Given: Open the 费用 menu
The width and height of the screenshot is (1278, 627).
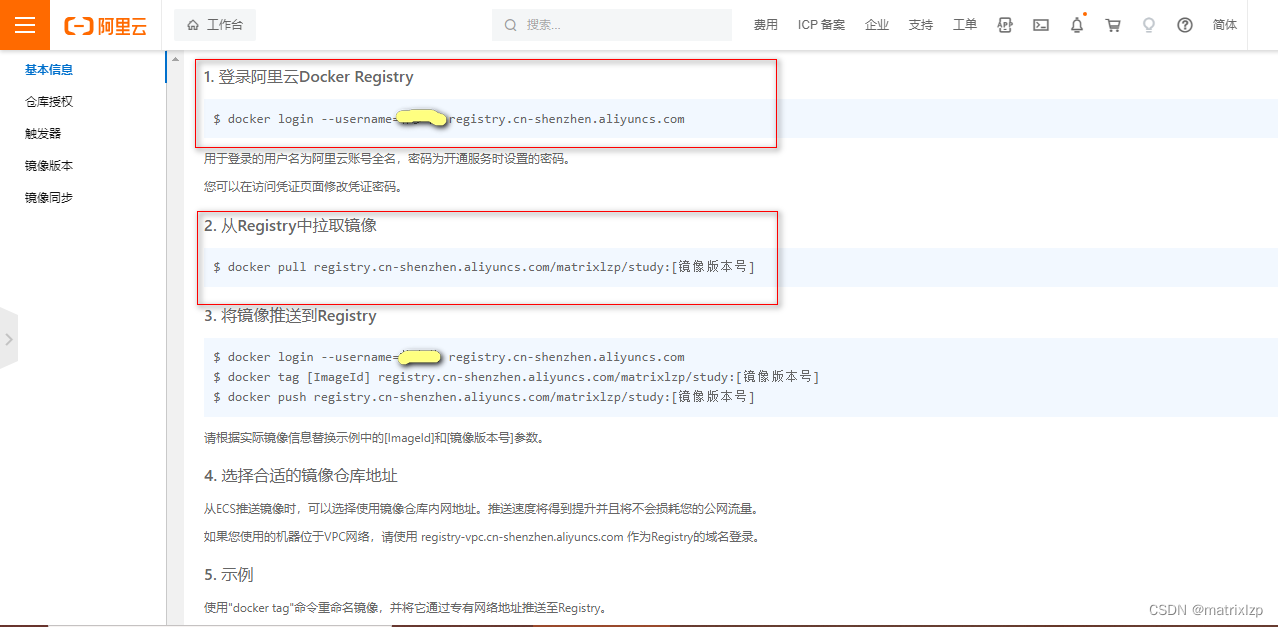Looking at the screenshot, I should coord(766,25).
